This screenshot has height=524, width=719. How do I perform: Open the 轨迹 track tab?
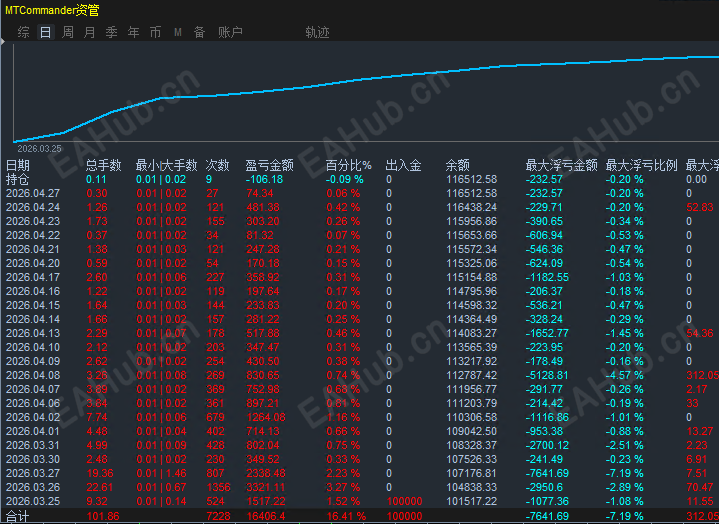click(x=317, y=32)
